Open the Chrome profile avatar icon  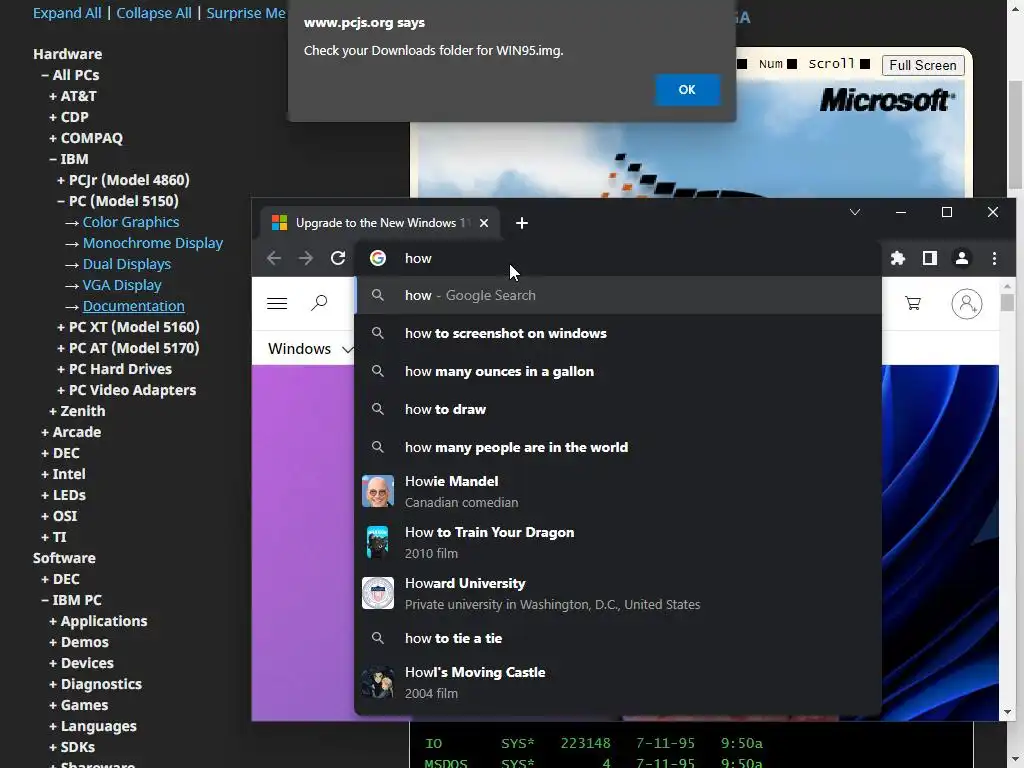pos(961,258)
